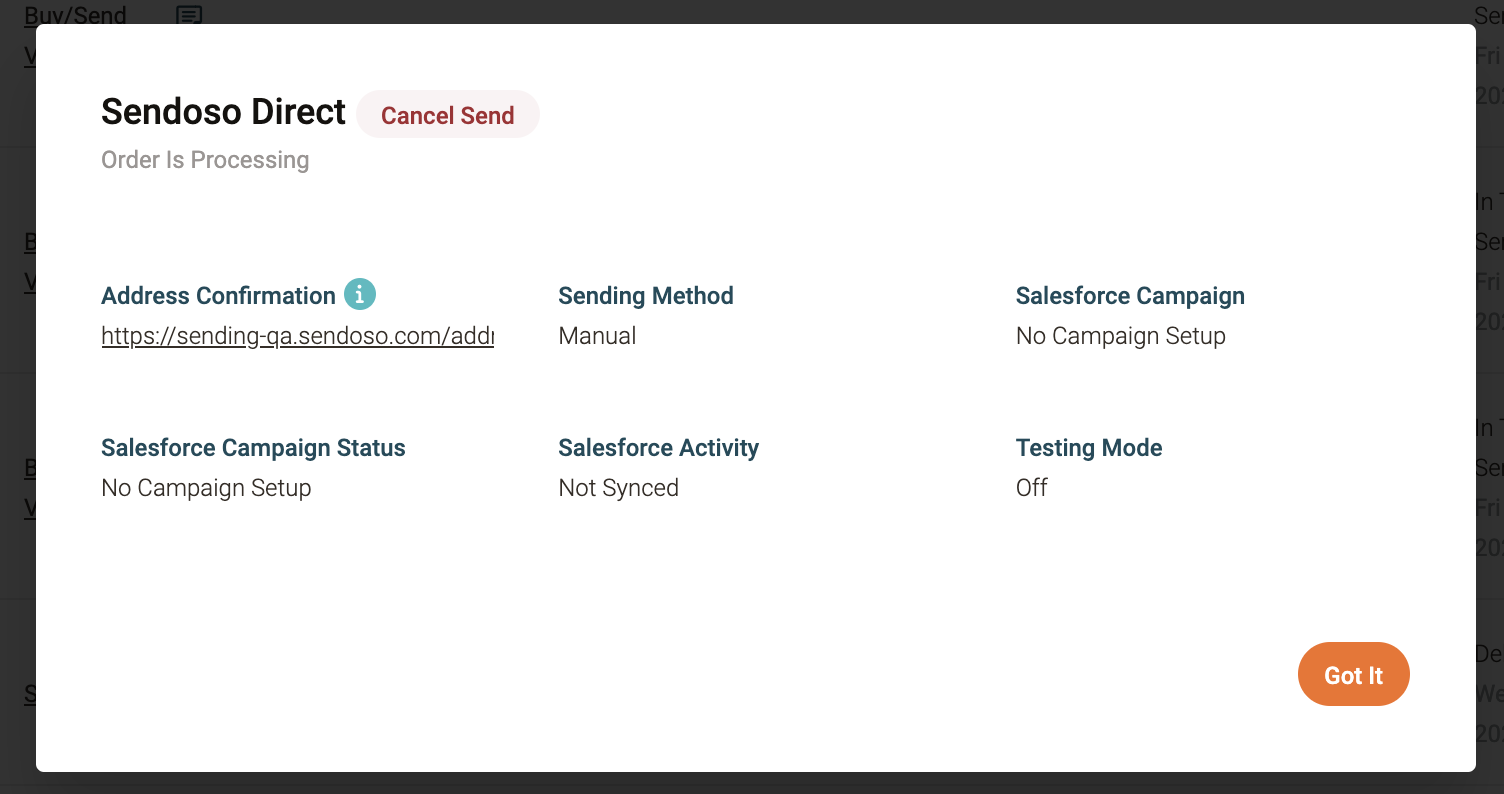Select the Manual sending method value
Screen dimensions: 1504x794
pos(597,336)
